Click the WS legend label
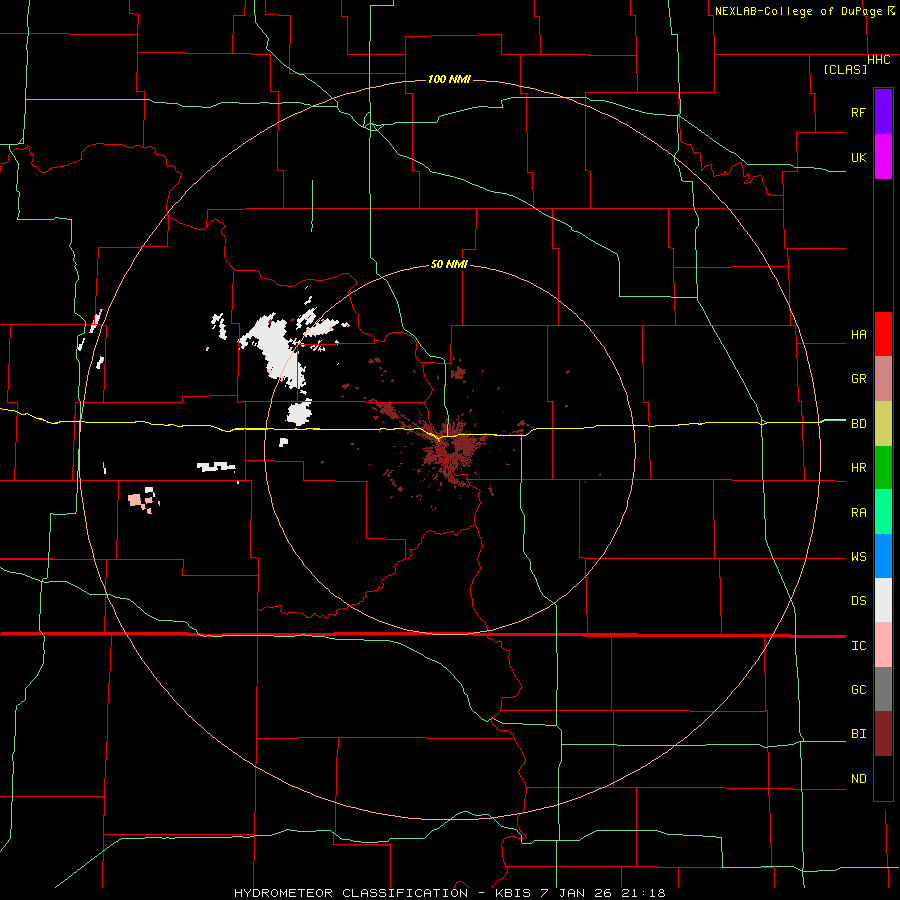The height and width of the screenshot is (900, 900). click(x=859, y=557)
